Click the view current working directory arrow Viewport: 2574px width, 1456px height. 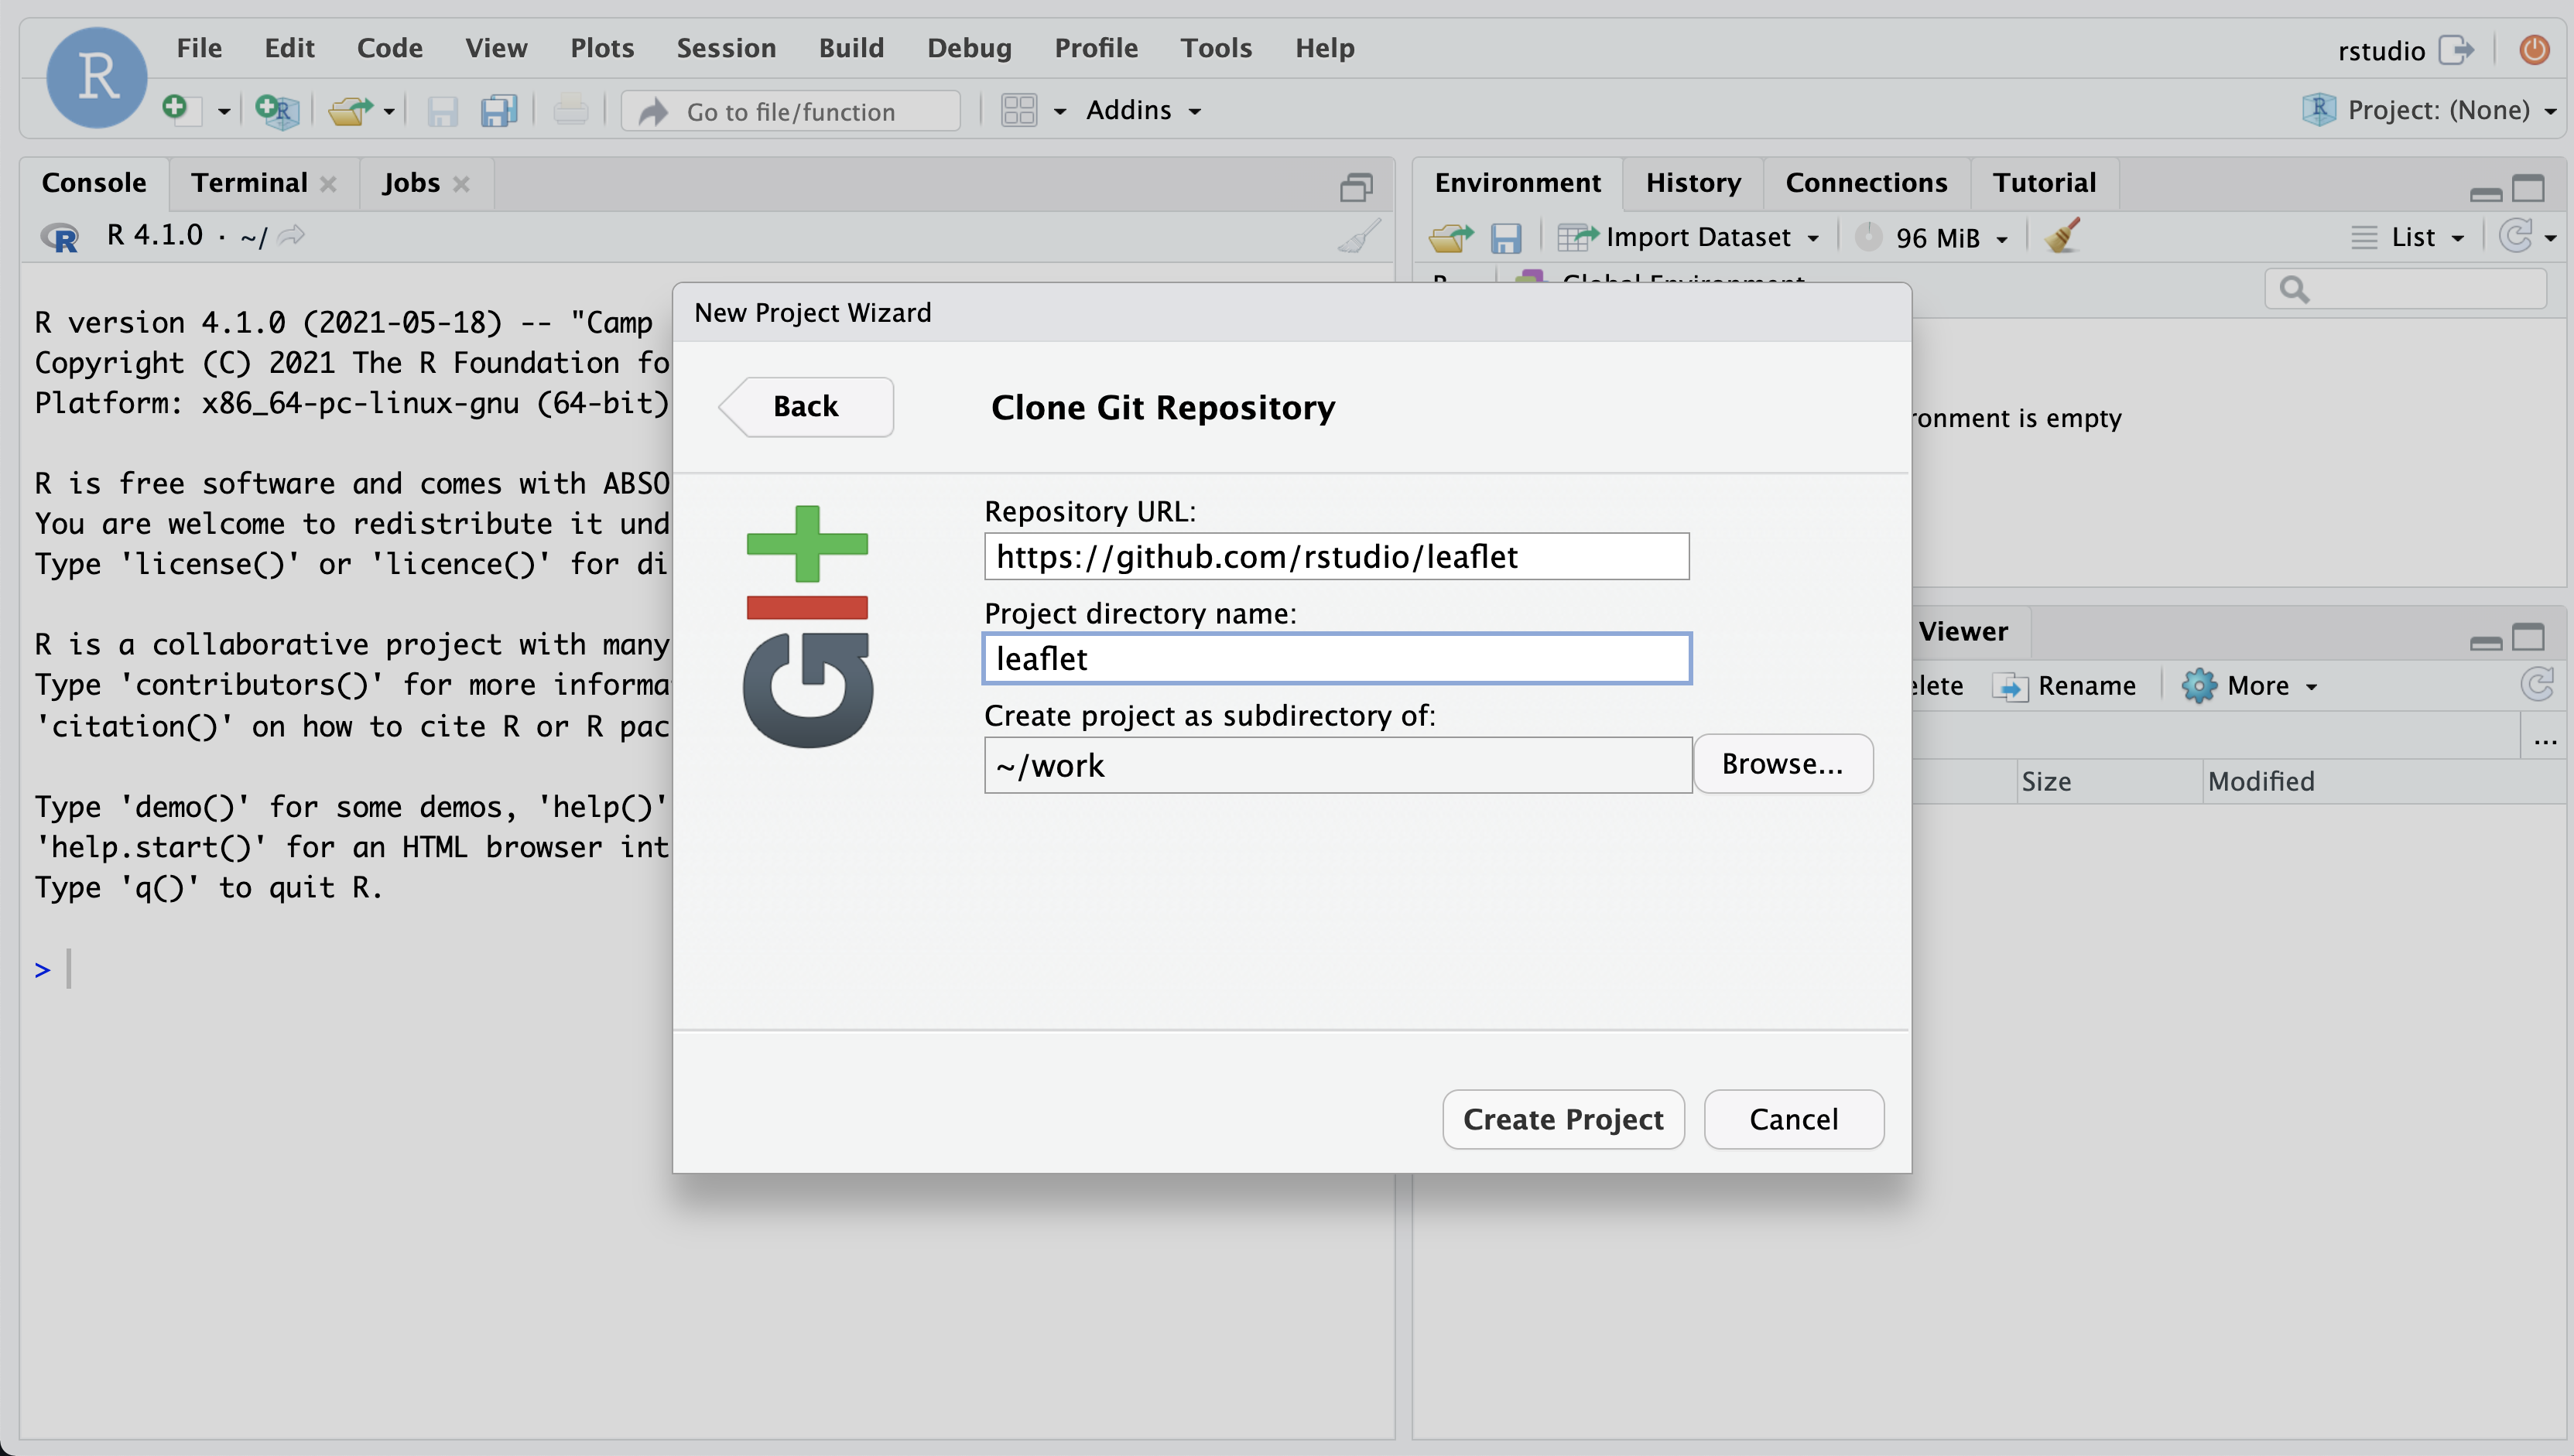tap(291, 236)
